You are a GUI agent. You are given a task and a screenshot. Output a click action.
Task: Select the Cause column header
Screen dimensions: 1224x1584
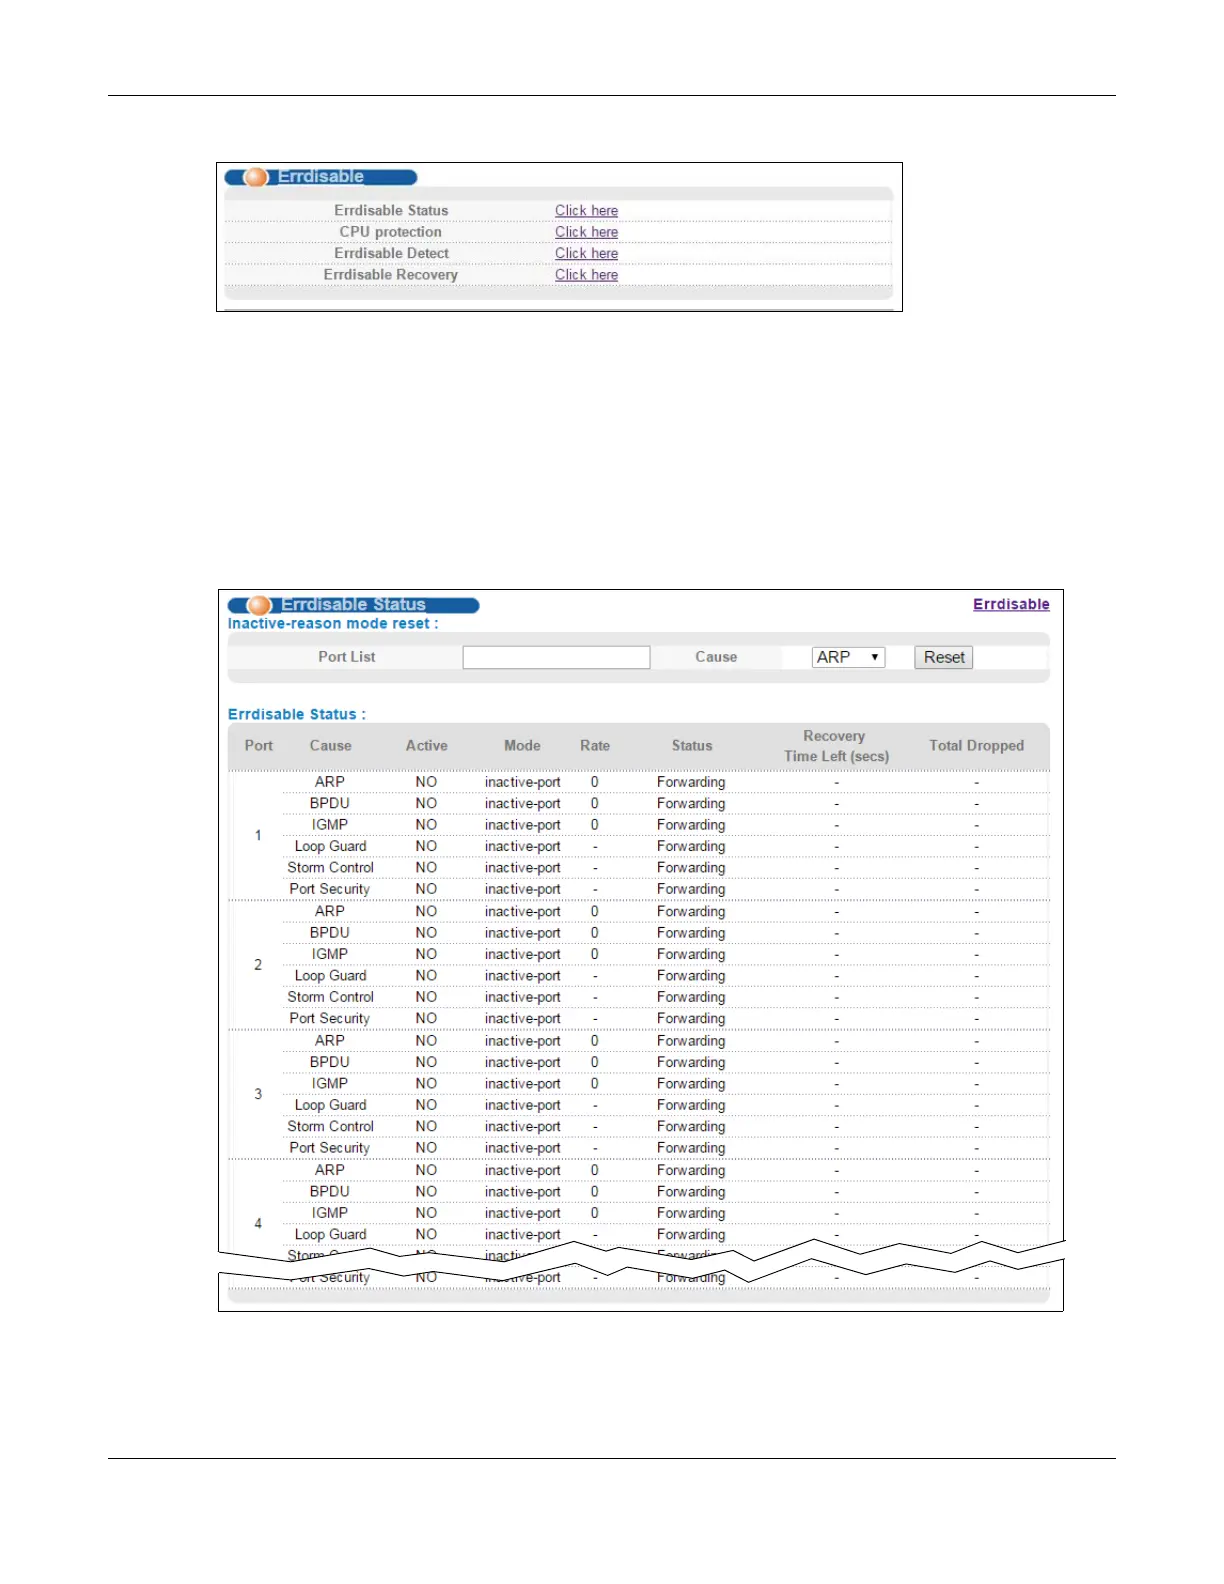click(x=330, y=746)
